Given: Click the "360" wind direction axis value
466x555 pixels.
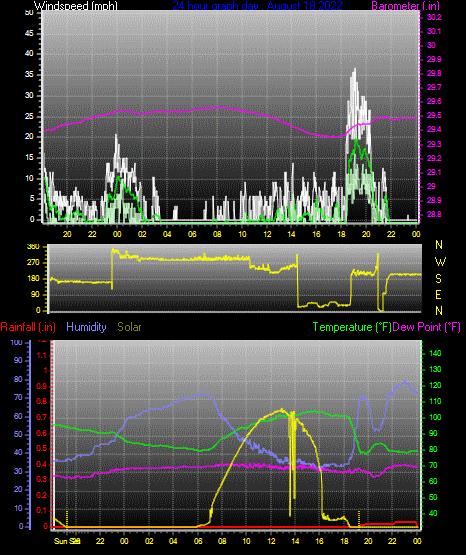Looking at the screenshot, I should click(x=33, y=247).
